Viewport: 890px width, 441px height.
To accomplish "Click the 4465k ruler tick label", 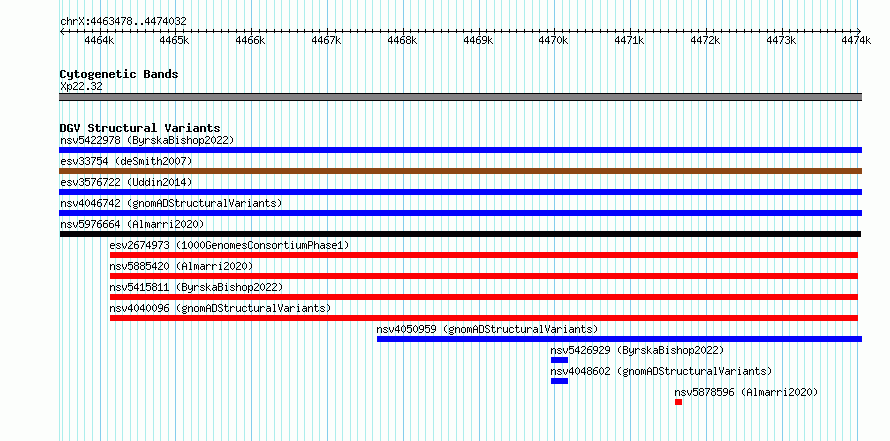I will tap(175, 40).
